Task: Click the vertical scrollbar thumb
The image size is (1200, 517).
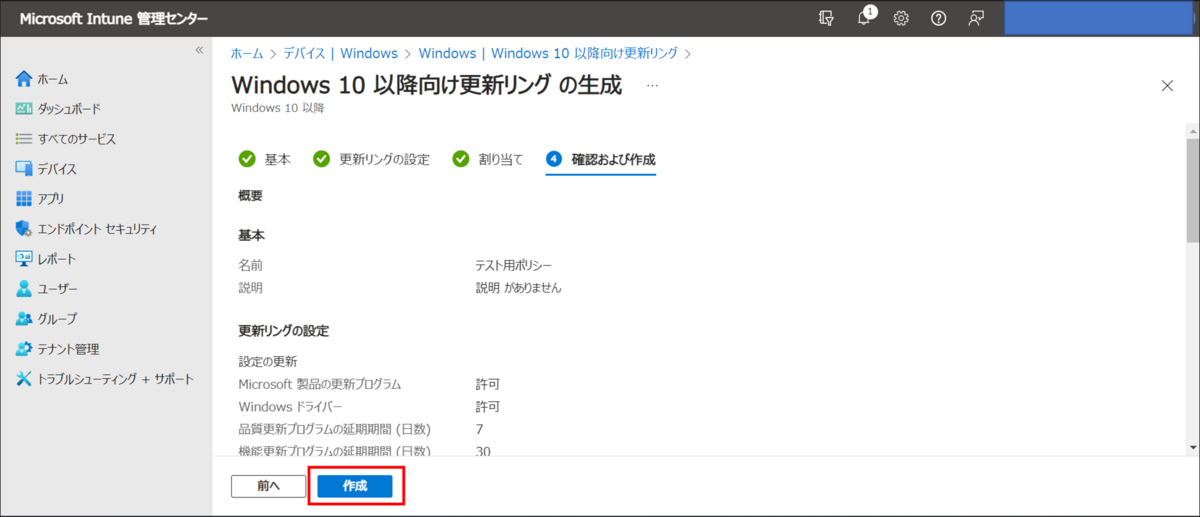Action: 1192,190
